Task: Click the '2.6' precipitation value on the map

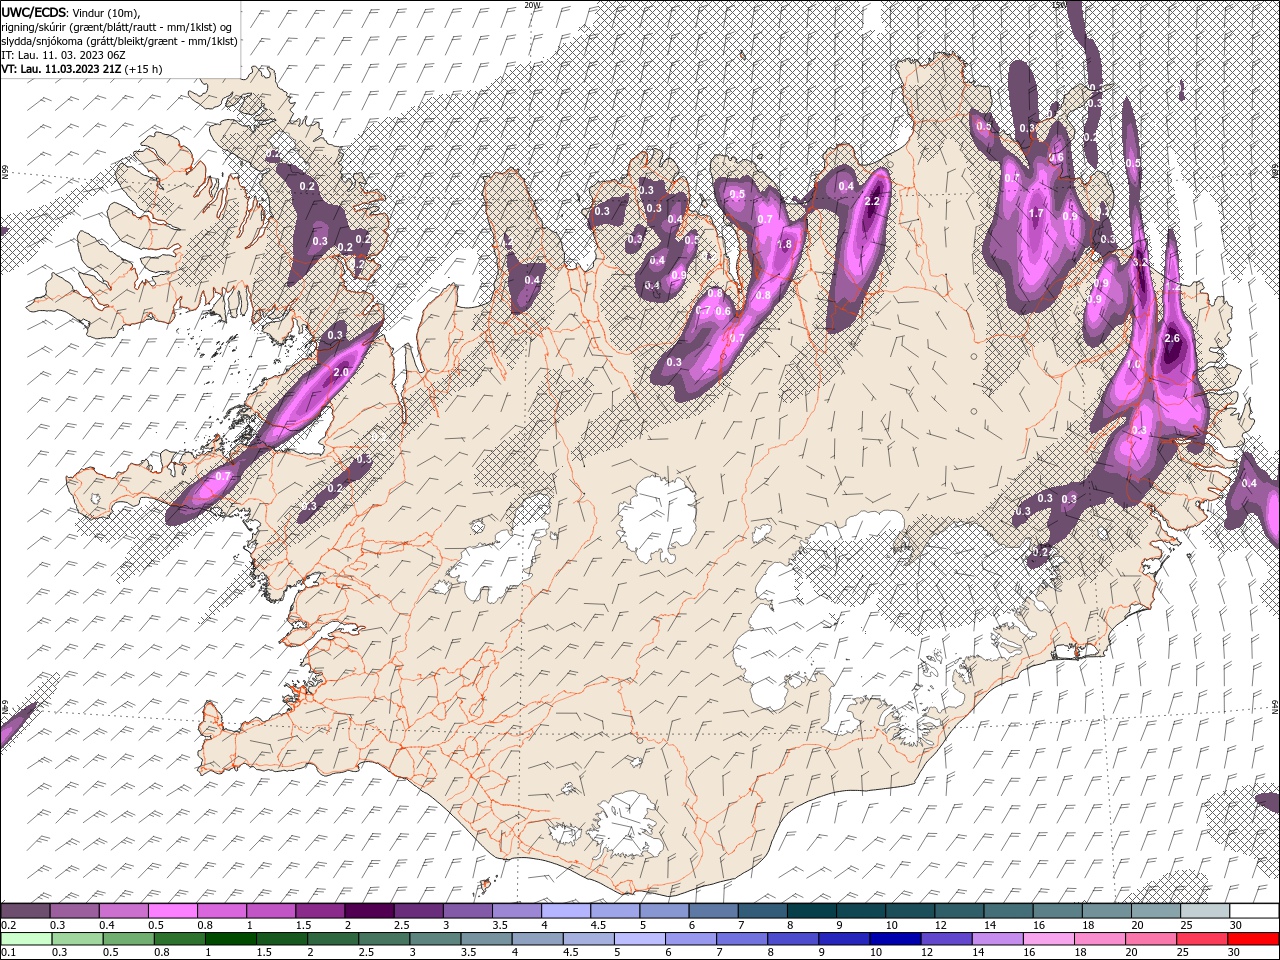Action: [x=1173, y=339]
